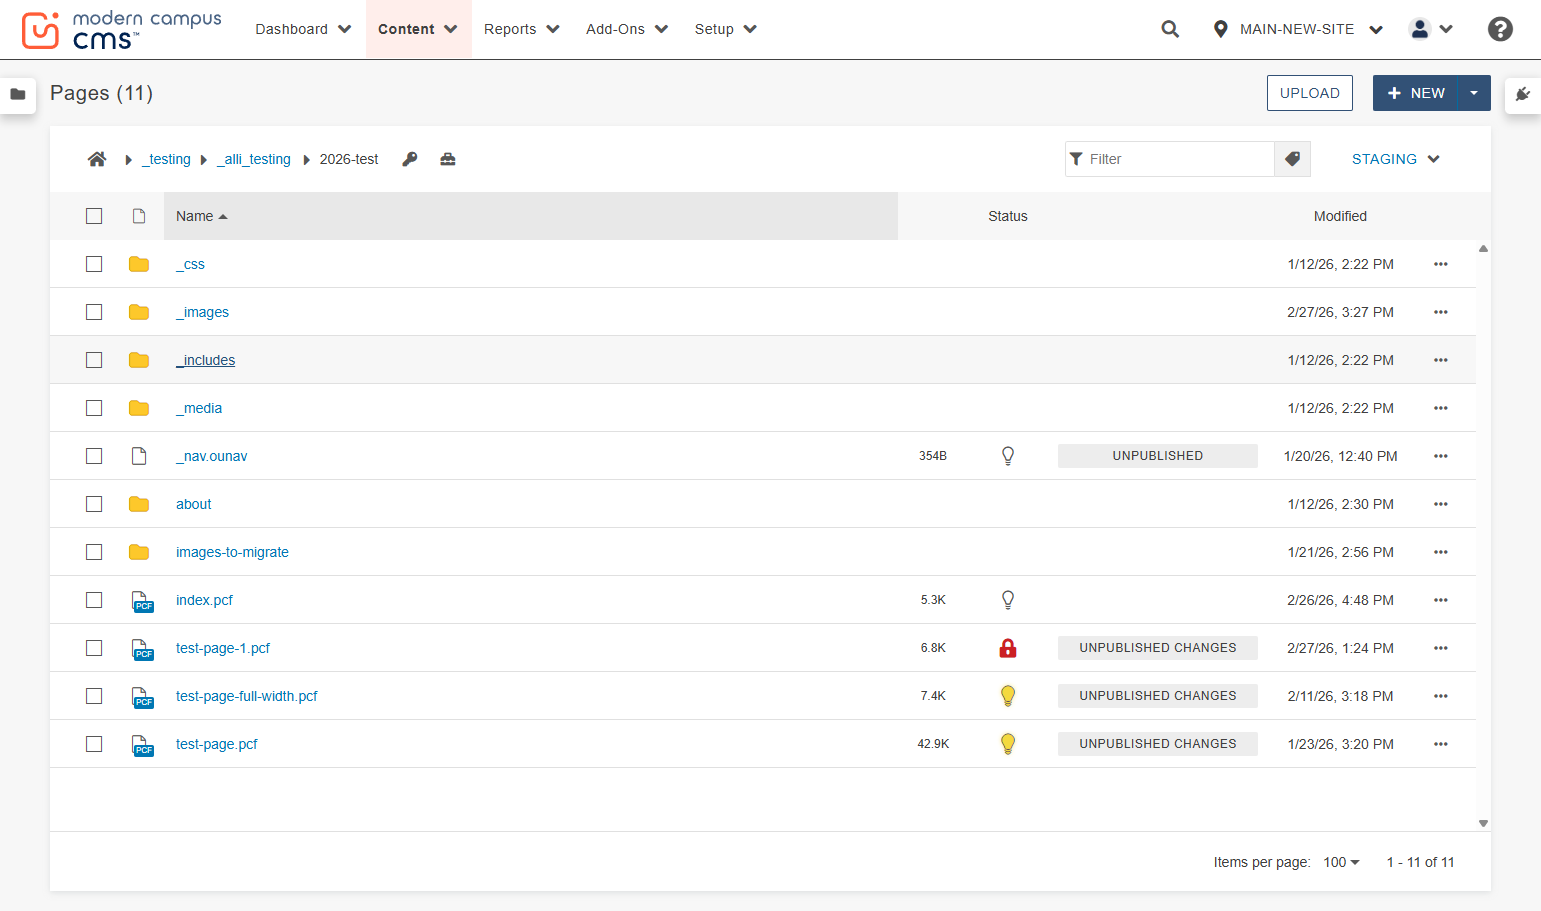
Task: Tick checkbox for test-page-1.pcf
Action: pyautogui.click(x=94, y=648)
